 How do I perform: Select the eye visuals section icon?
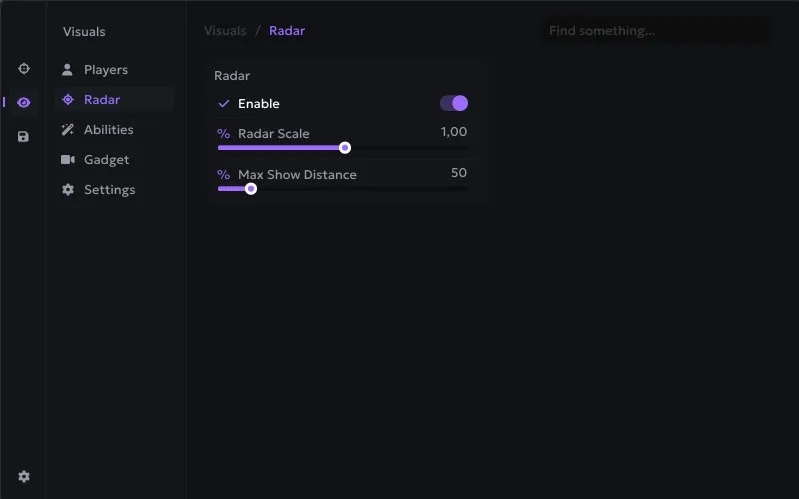[x=23, y=102]
